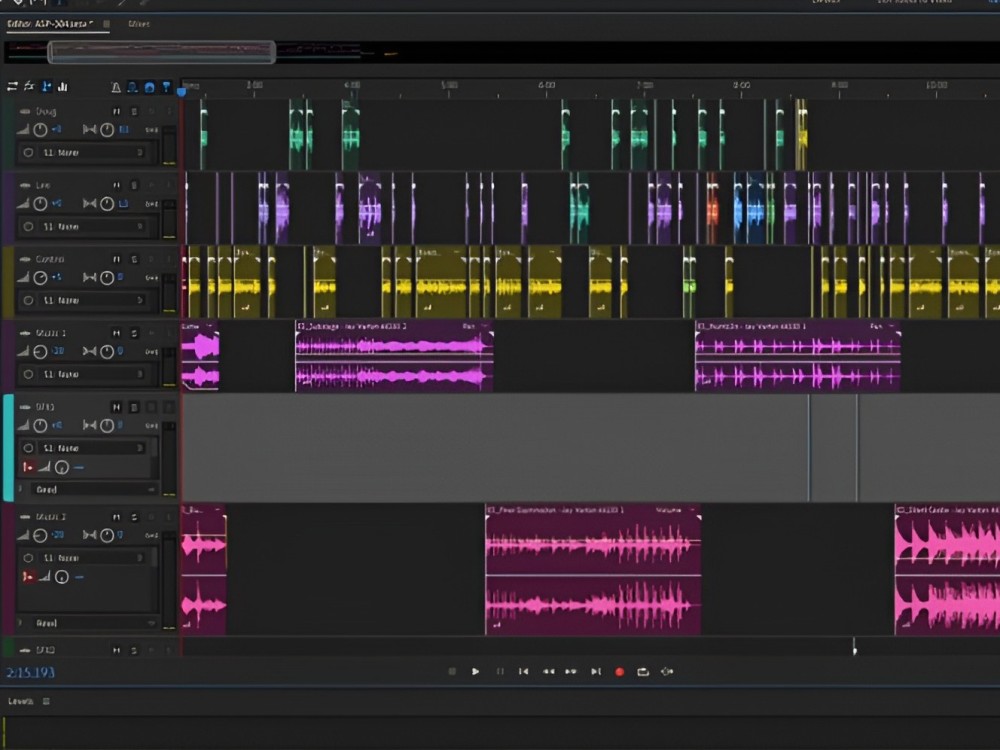This screenshot has height=750, width=1000.
Task: Mute the Doug track
Action: coord(116,111)
